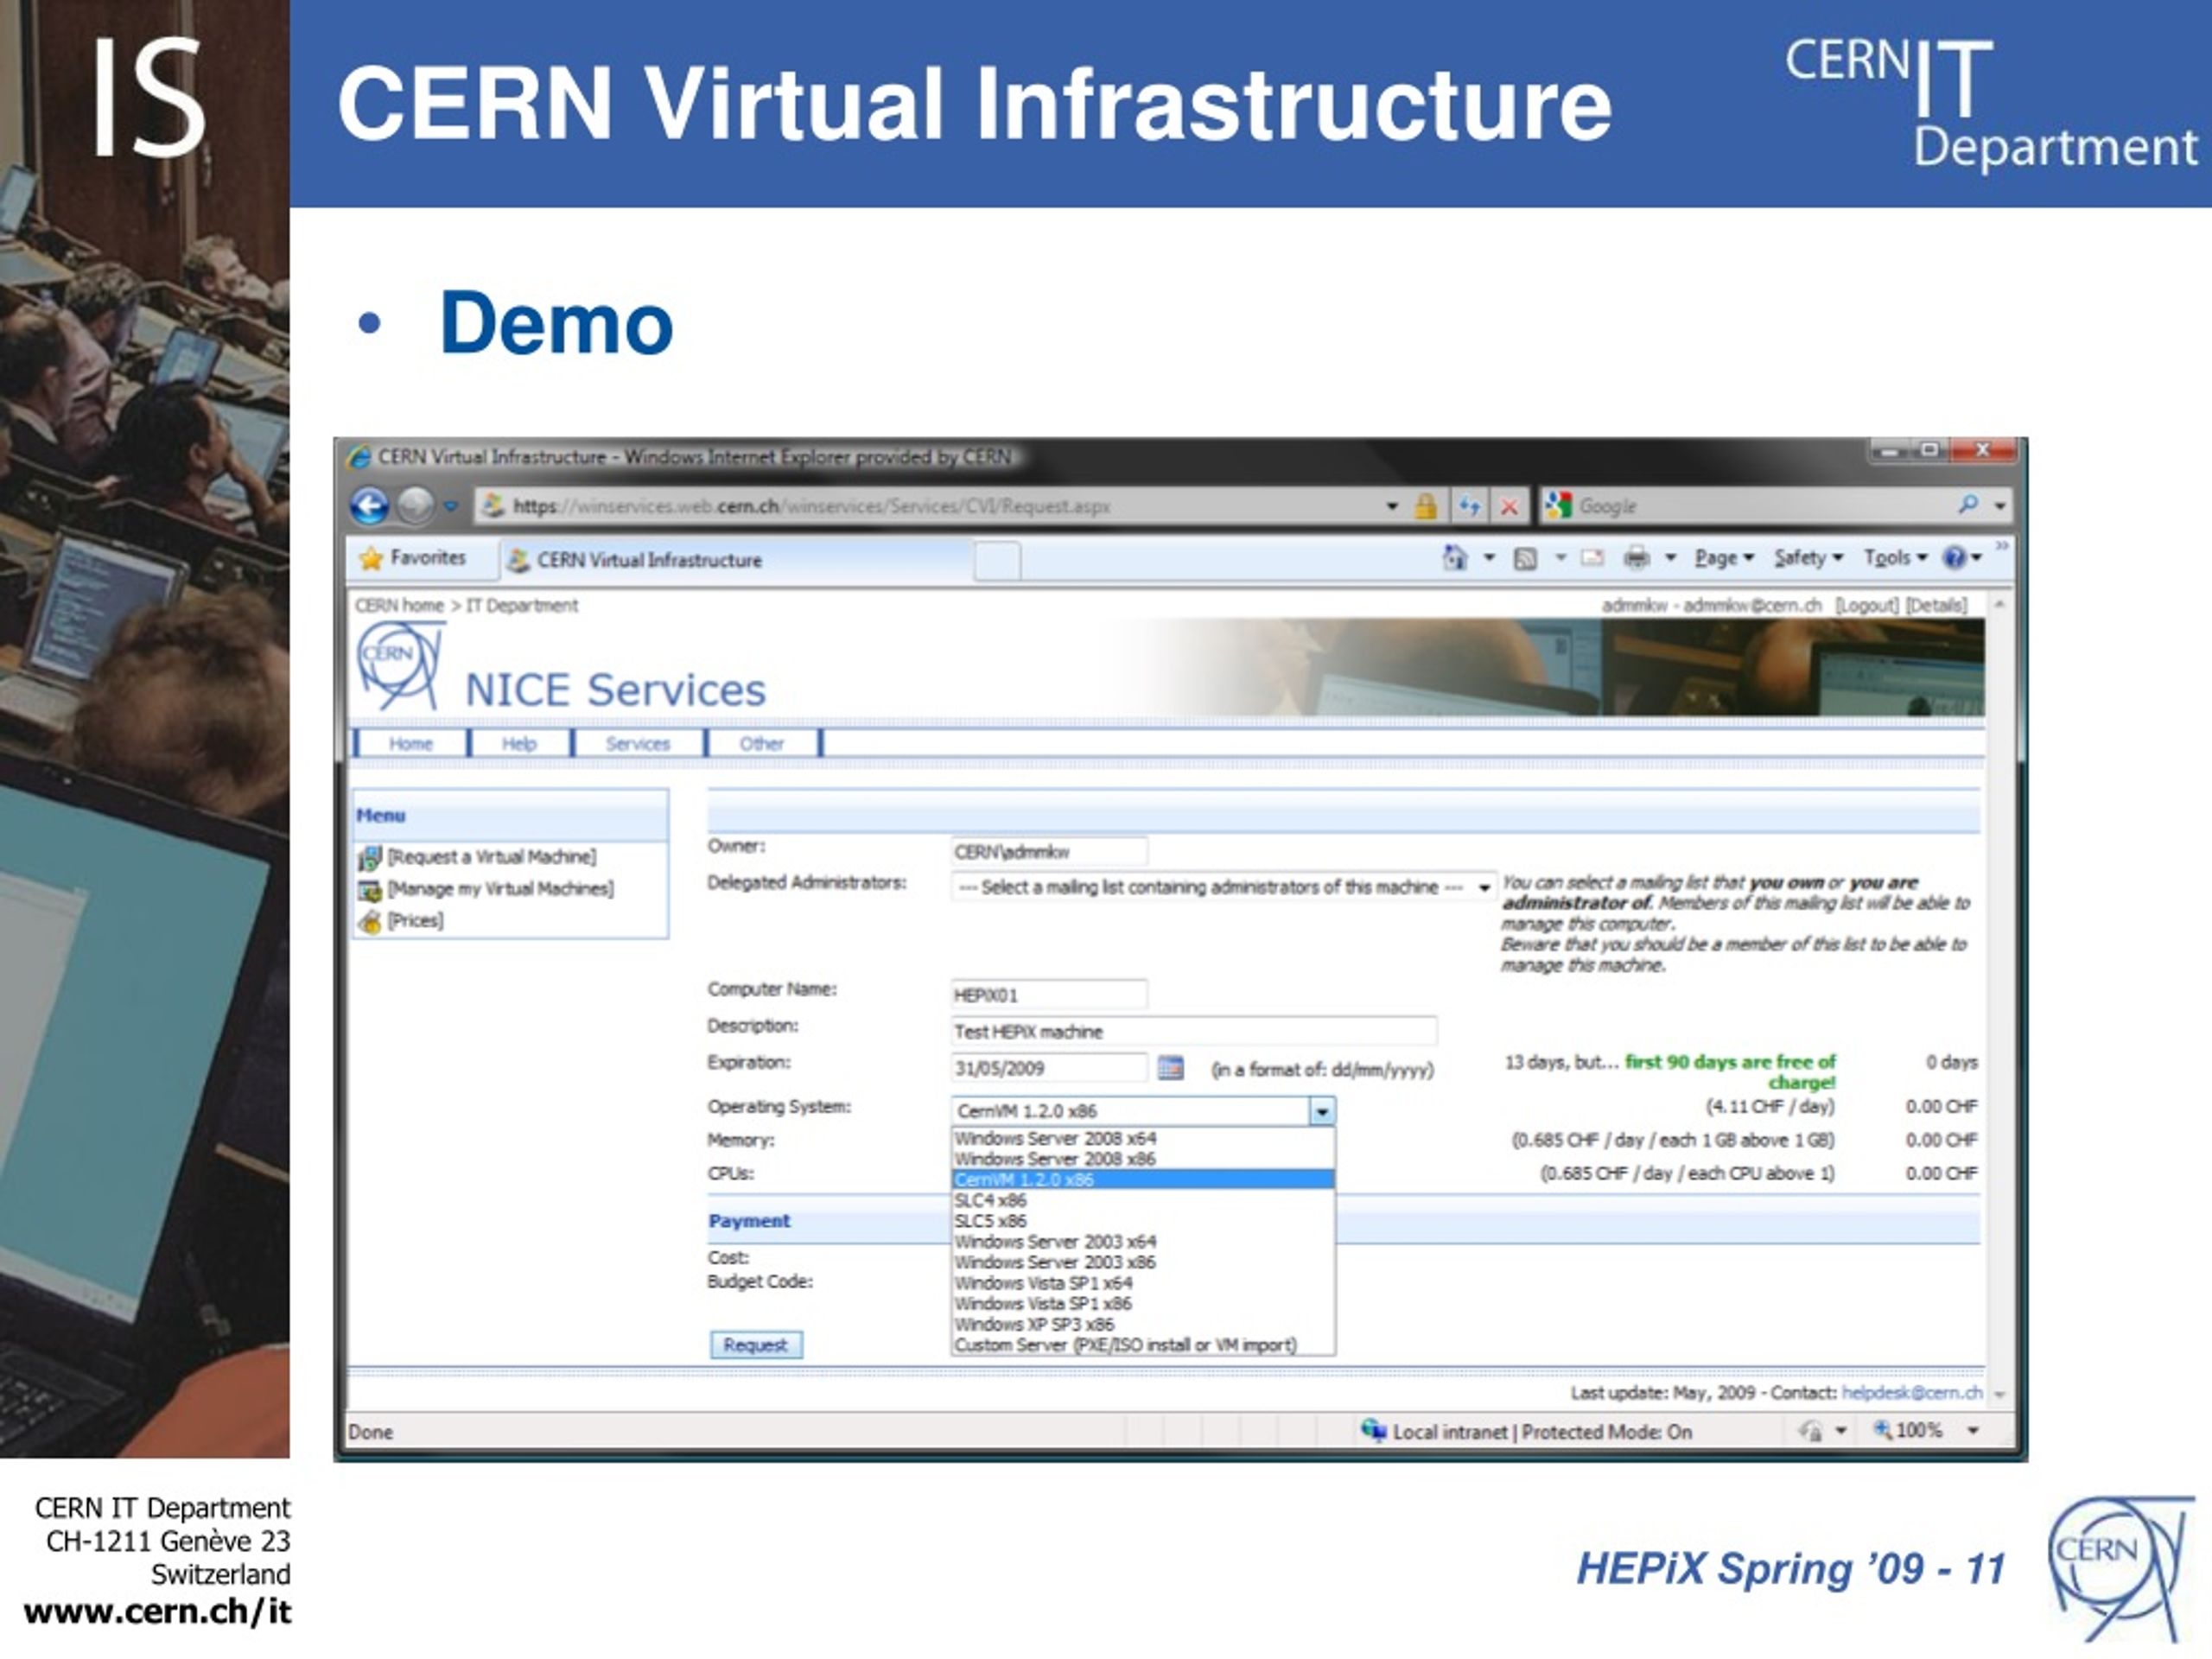Select Windows Server 2003 x86 option
Viewport: 2212px width, 1659px height.
(x=1142, y=1262)
